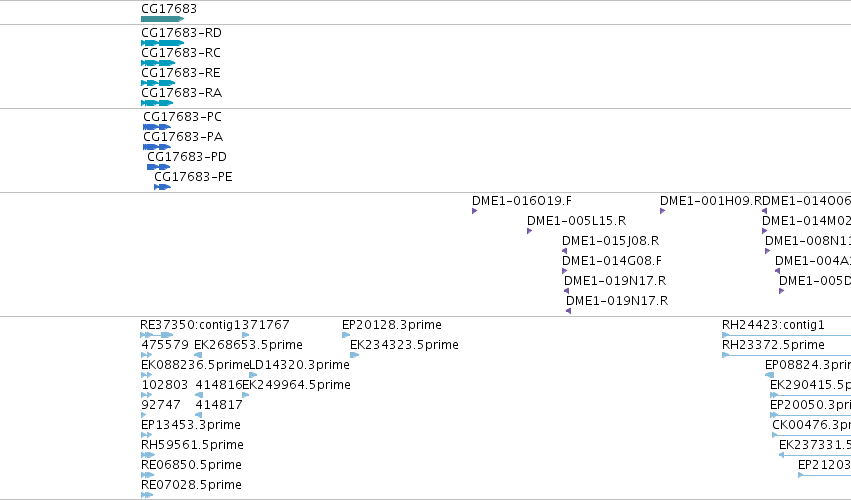Select the CG17683-PE protein arrow

click(x=162, y=187)
